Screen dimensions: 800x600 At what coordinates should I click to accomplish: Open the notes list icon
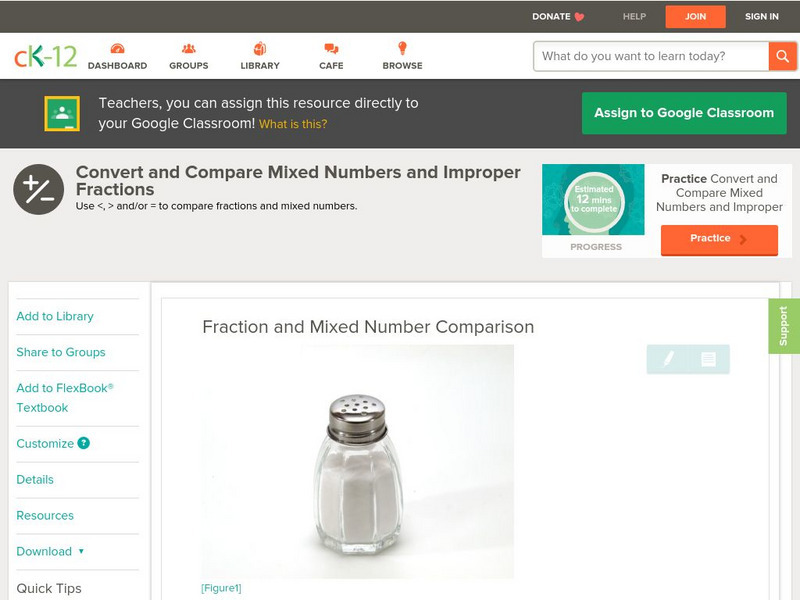click(709, 359)
